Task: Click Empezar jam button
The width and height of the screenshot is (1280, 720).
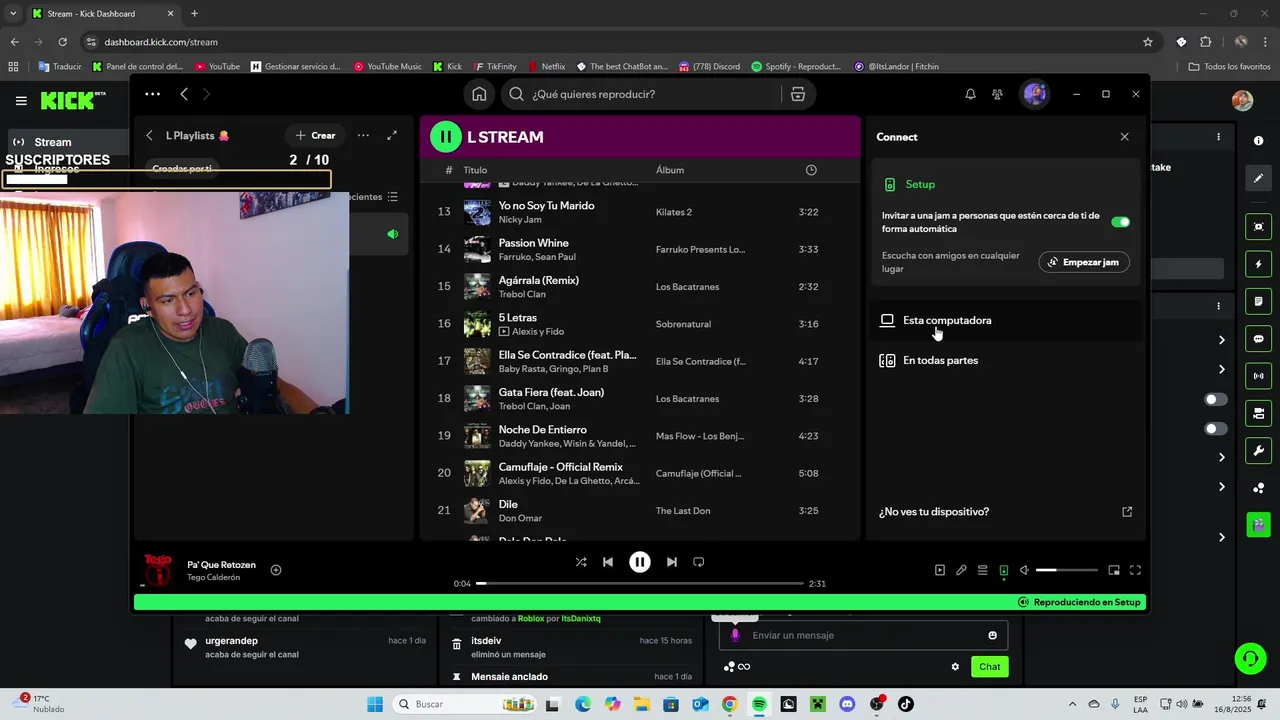Action: pyautogui.click(x=1084, y=262)
